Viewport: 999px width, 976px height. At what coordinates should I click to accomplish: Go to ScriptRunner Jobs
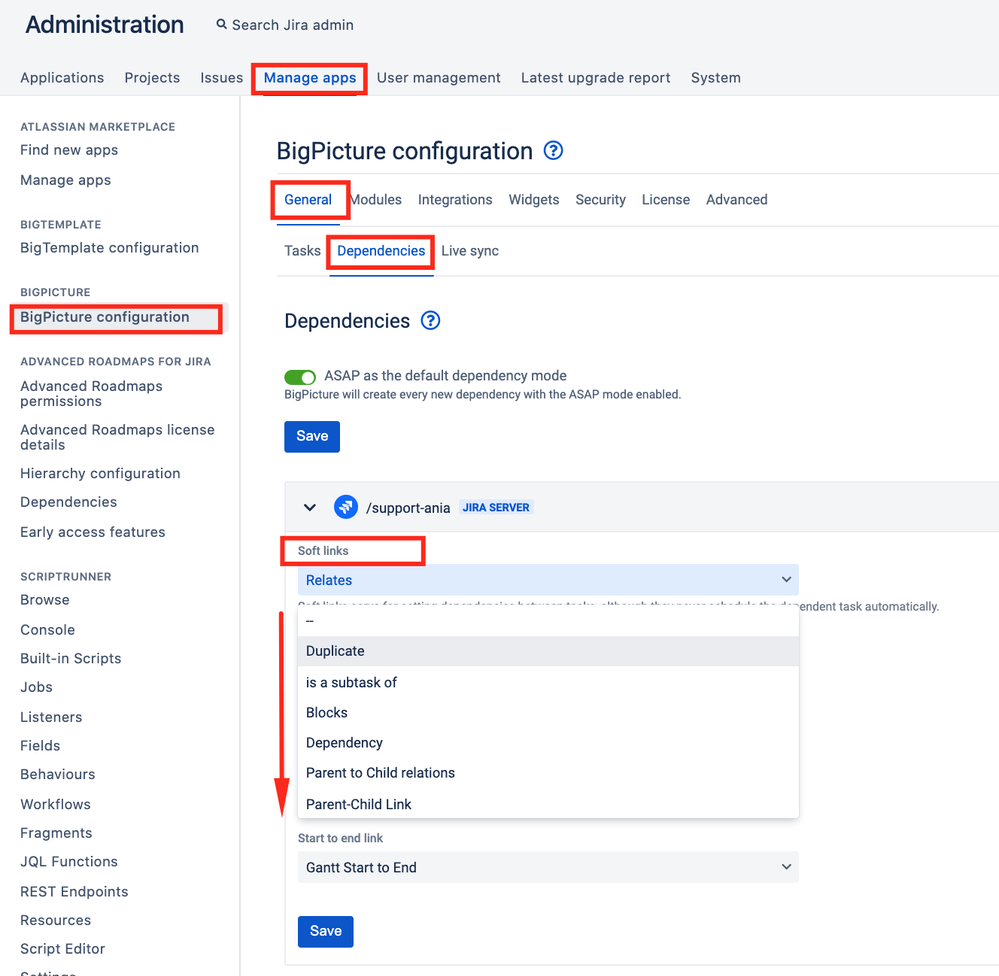click(x=36, y=687)
